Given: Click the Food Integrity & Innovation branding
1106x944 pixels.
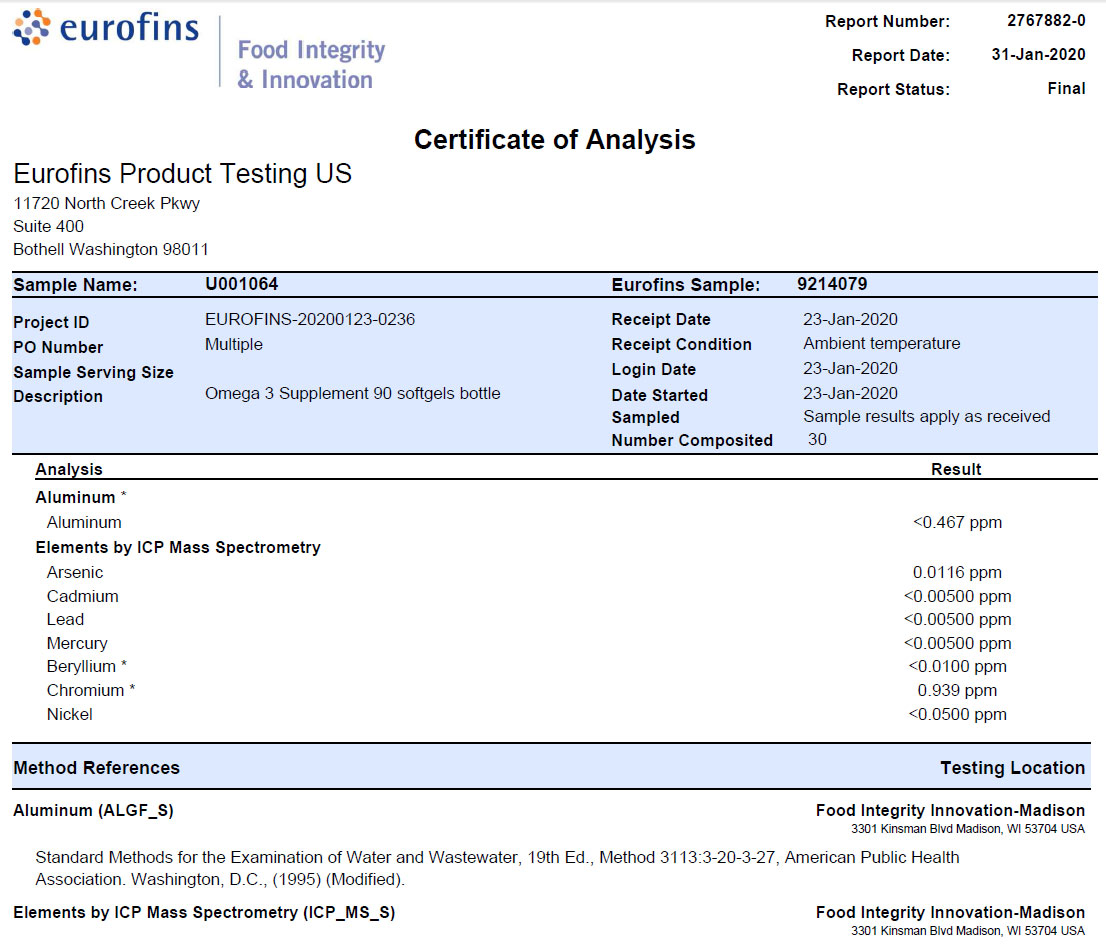Looking at the screenshot, I should pos(310,64).
